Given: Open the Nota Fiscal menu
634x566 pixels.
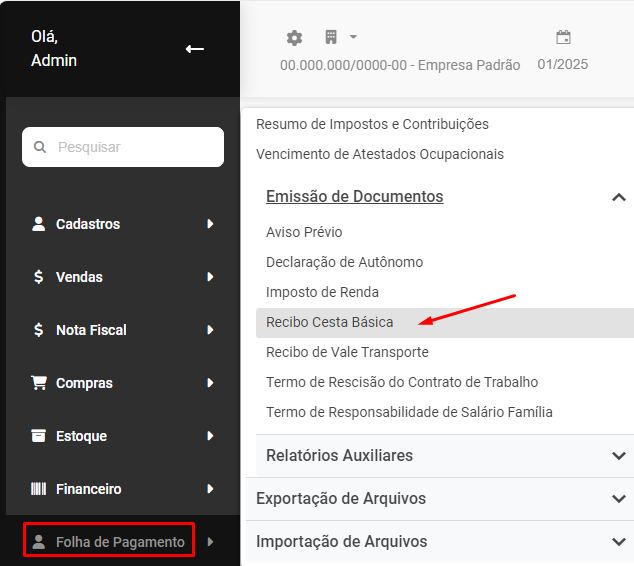Looking at the screenshot, I should tap(91, 330).
